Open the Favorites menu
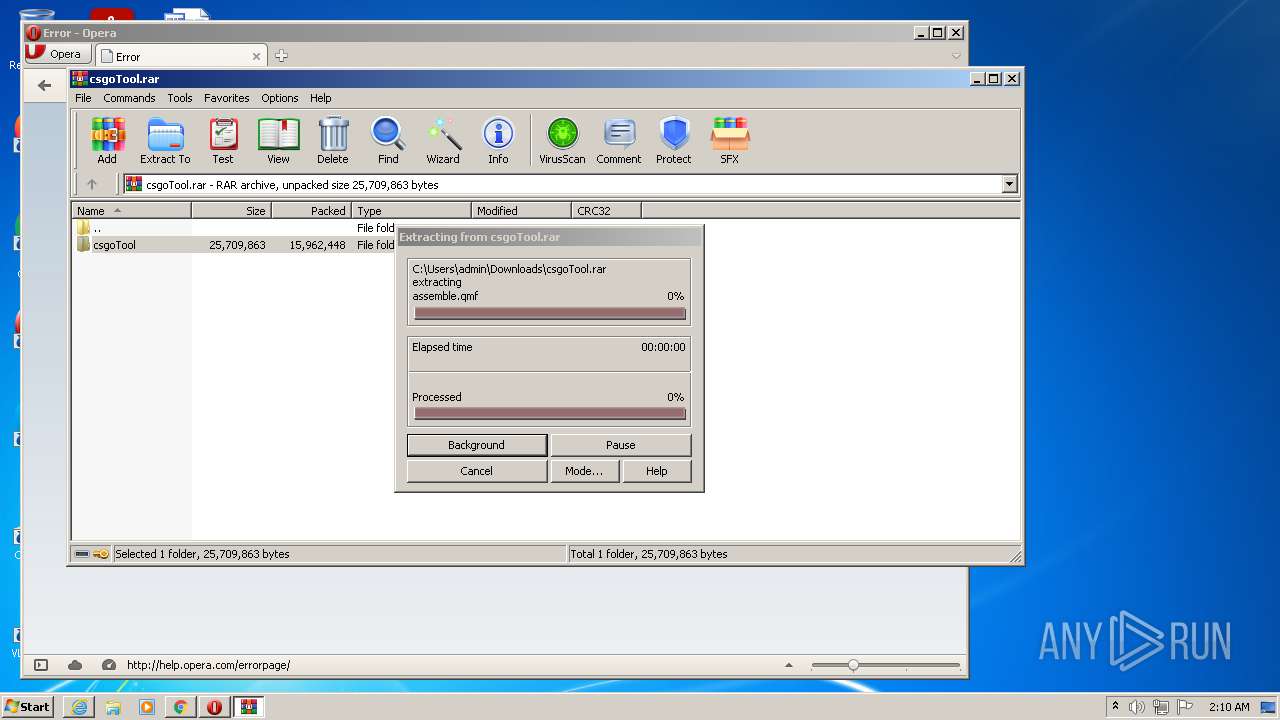This screenshot has width=1280, height=720. click(227, 98)
